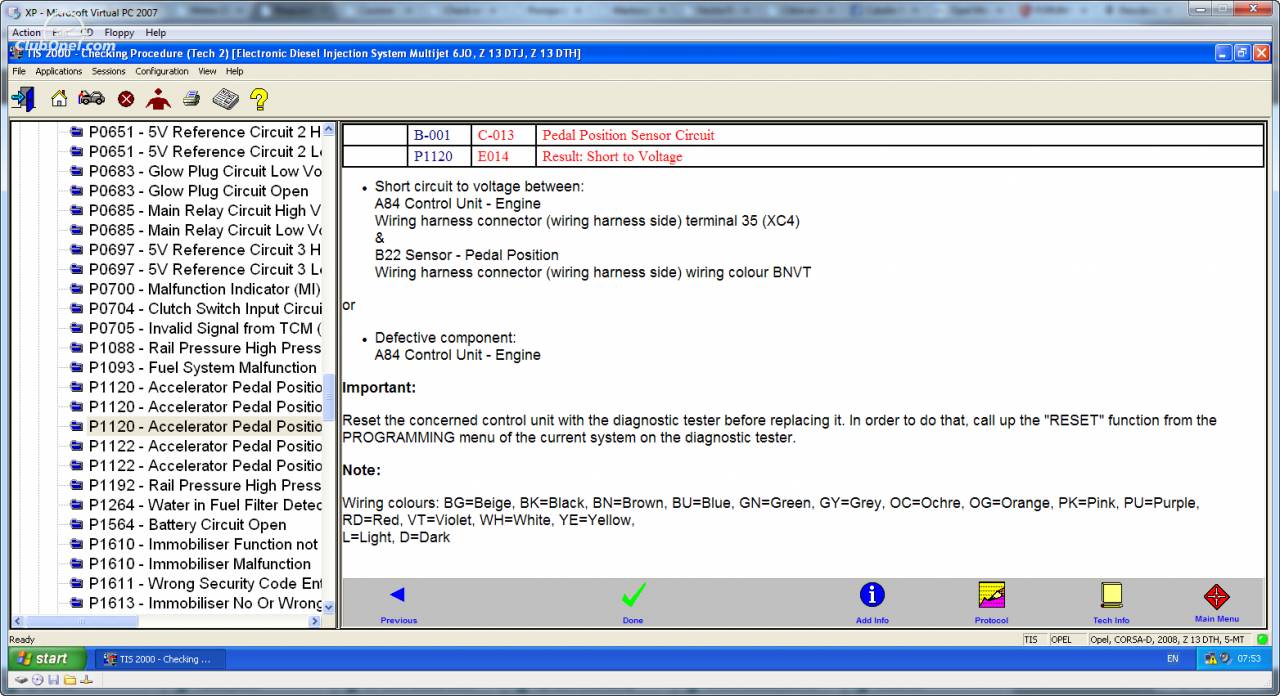Open the Virtual PC Action menu
Viewport: 1280px width, 696px height.
coord(27,33)
